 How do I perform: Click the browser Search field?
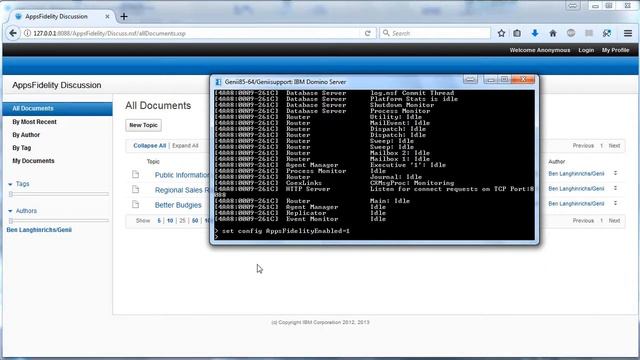(435, 33)
